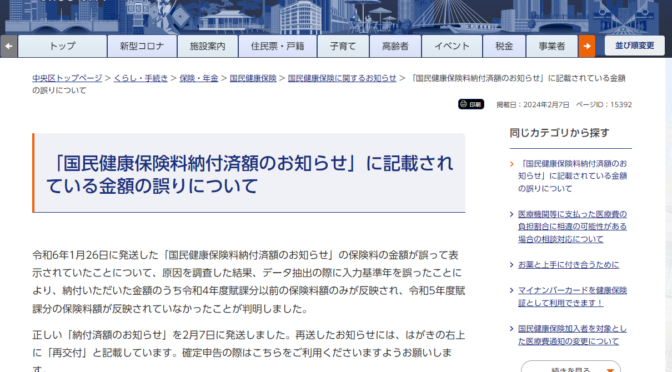Open the 新型コロナ navigation tab
672x372 pixels.
pyautogui.click(x=142, y=46)
